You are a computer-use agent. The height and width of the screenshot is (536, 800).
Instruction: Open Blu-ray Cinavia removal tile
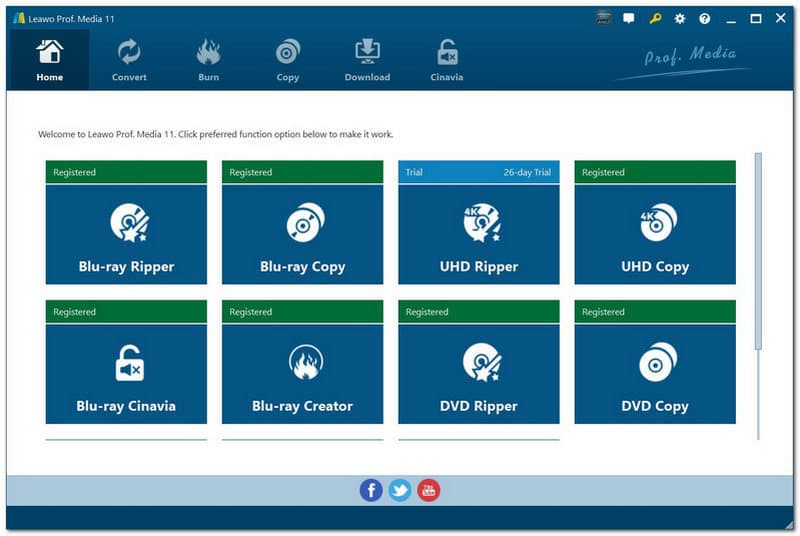[x=126, y=373]
